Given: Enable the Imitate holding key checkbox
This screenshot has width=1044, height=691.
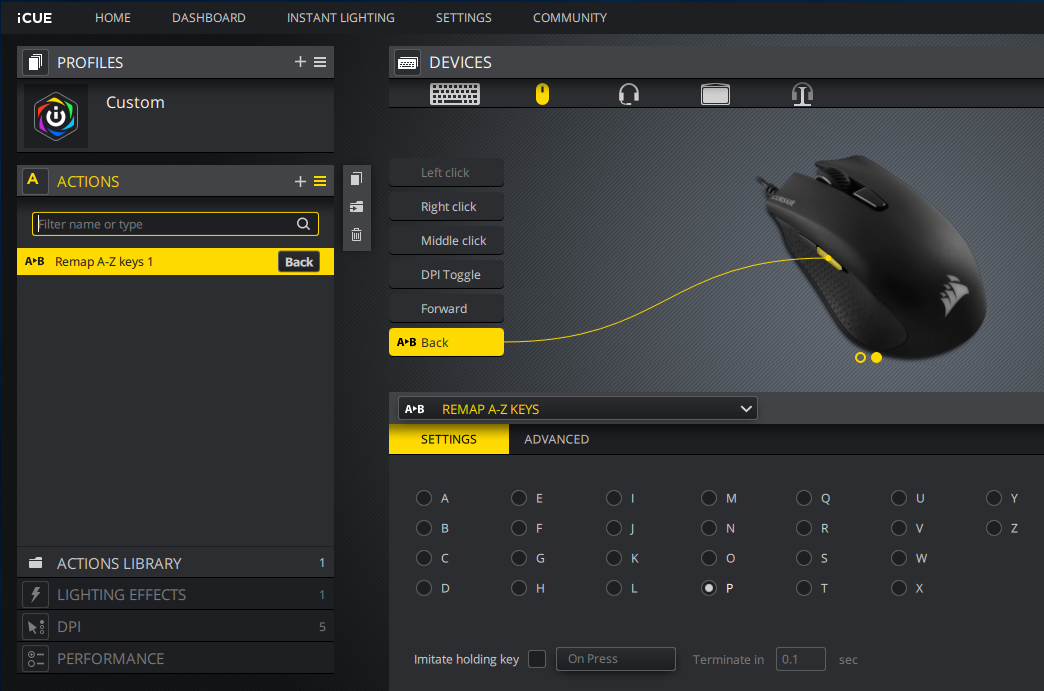Looking at the screenshot, I should click(x=537, y=659).
